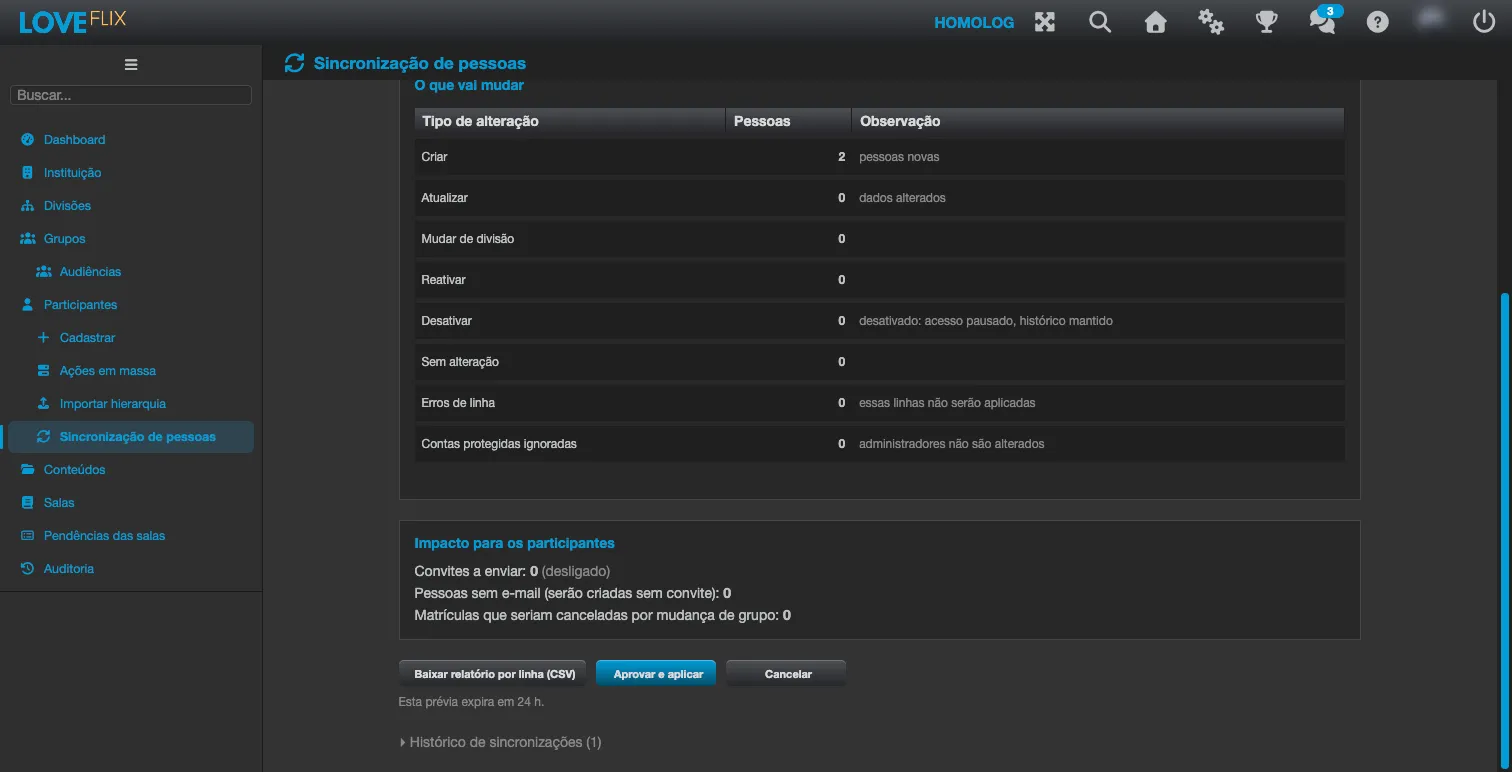Image resolution: width=1512 pixels, height=772 pixels.
Task: Go to home via house icon
Action: (x=1156, y=22)
